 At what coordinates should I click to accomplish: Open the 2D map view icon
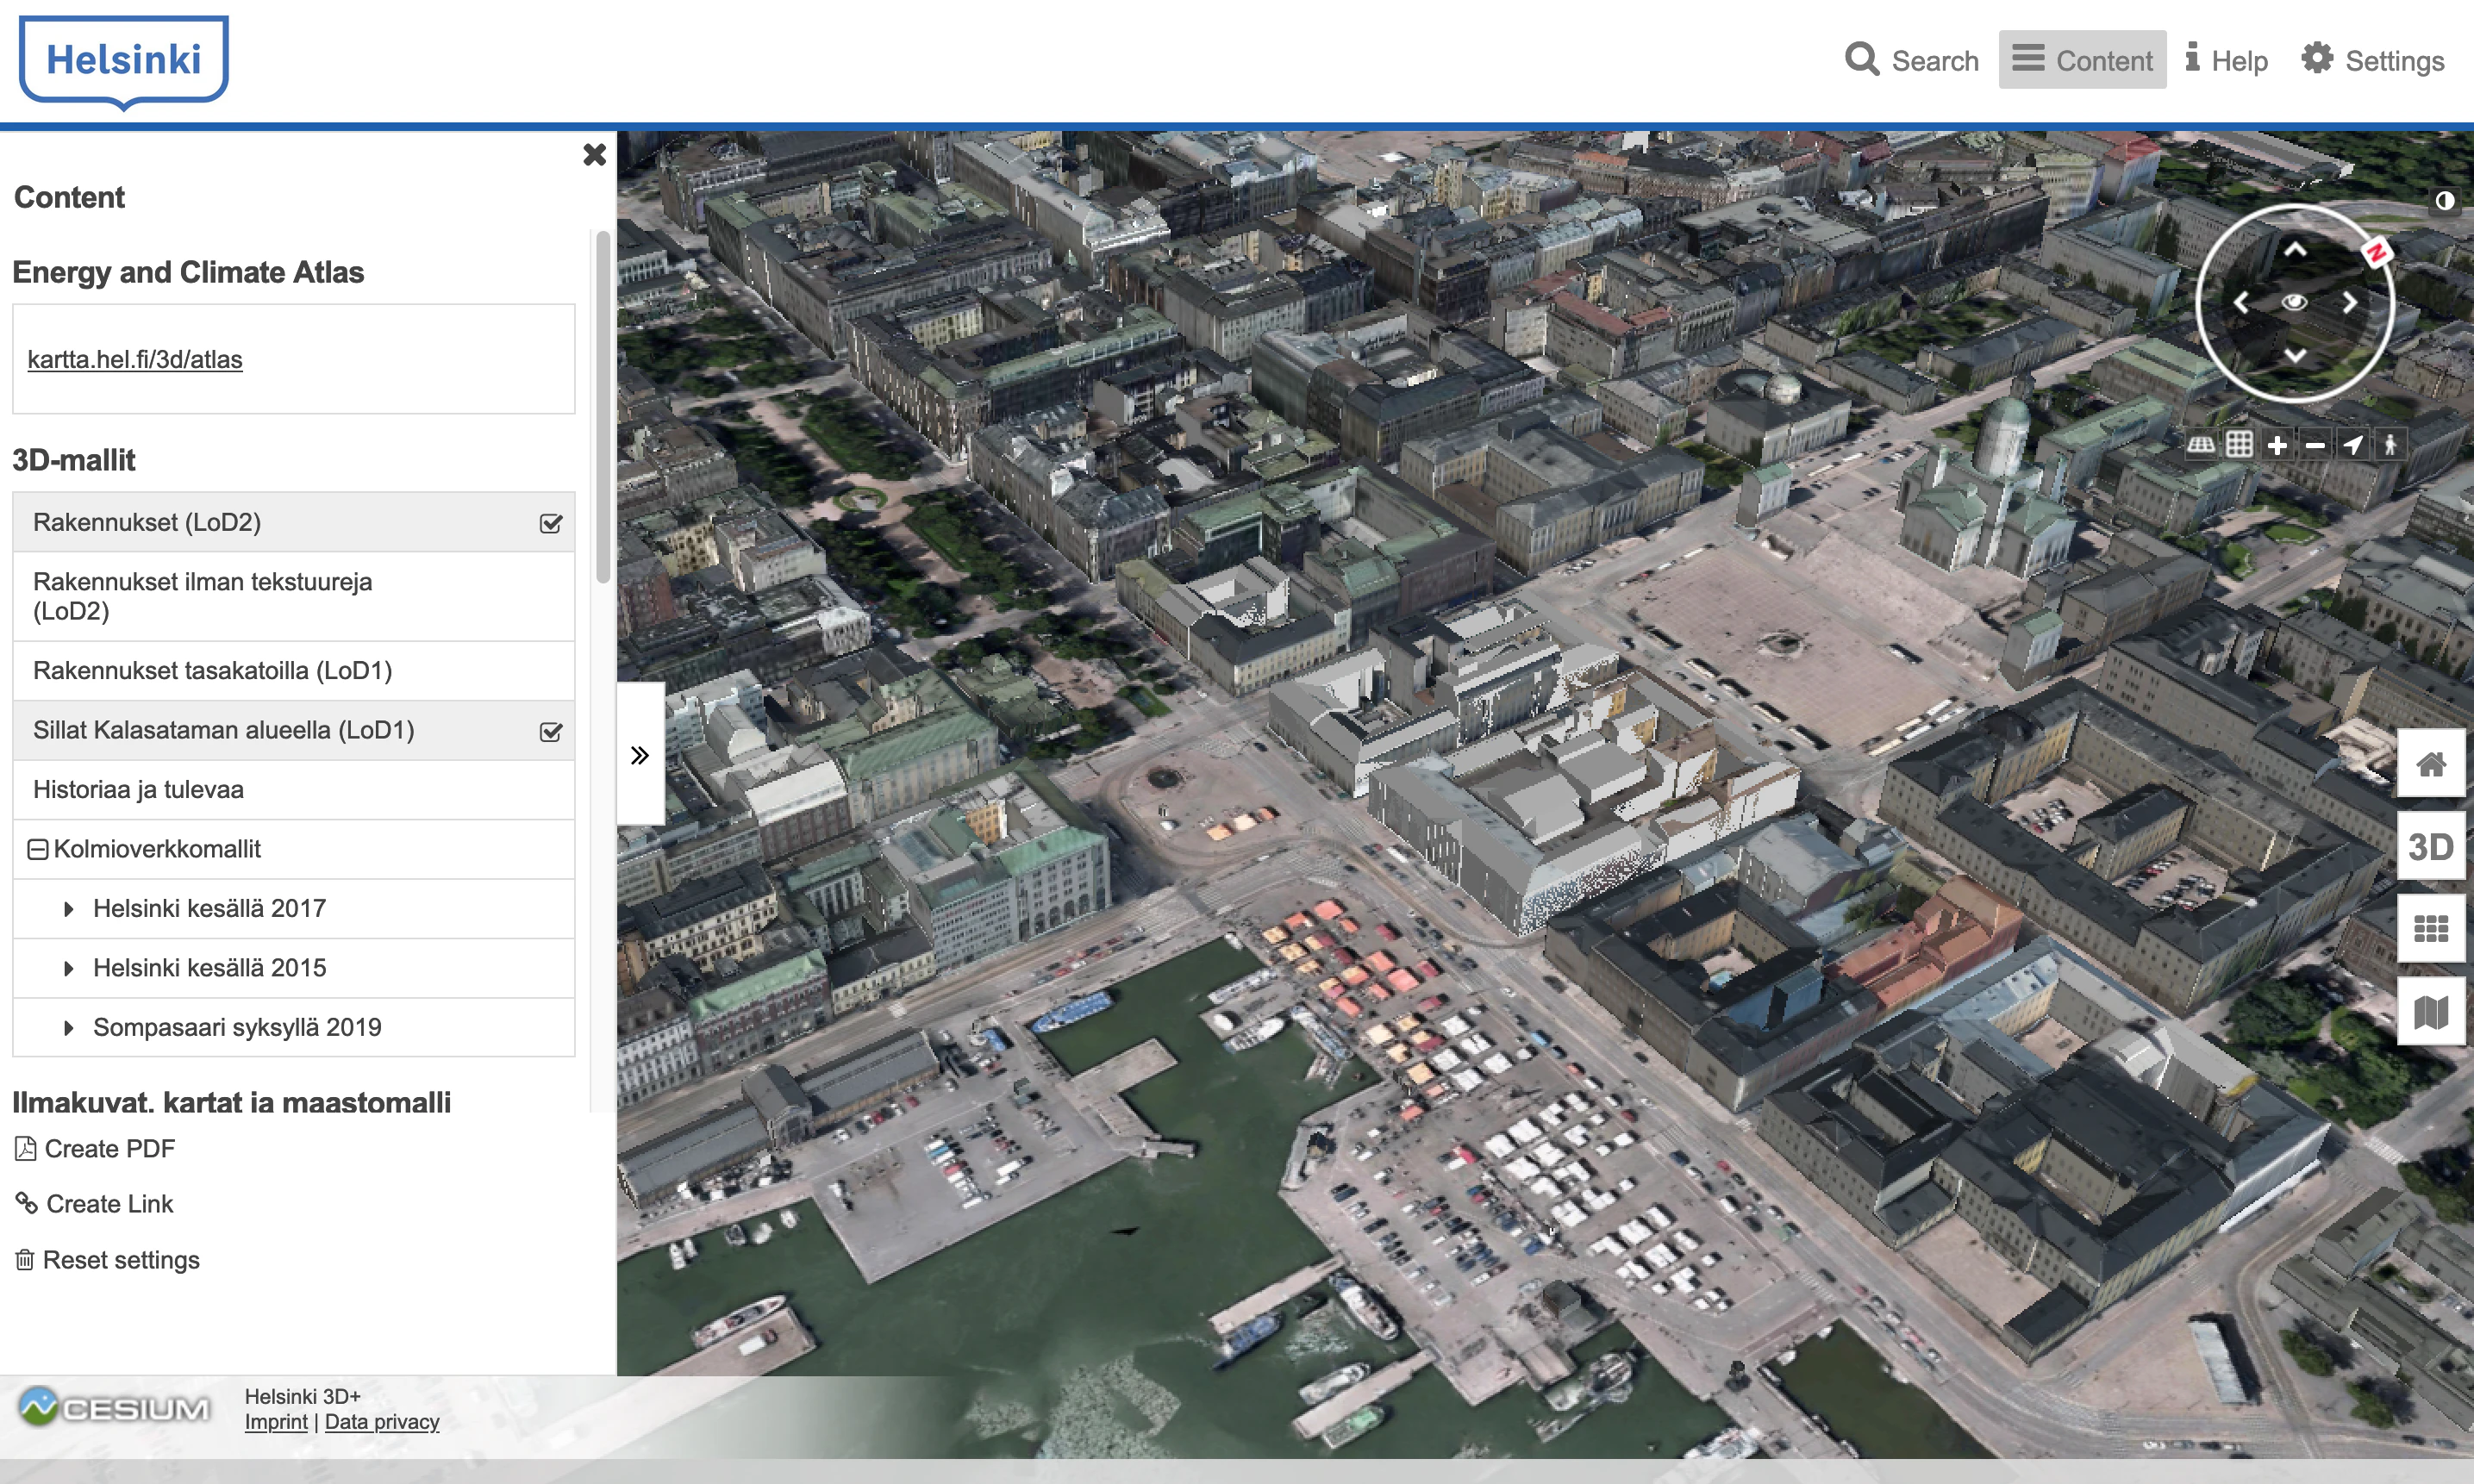pyautogui.click(x=2431, y=1012)
